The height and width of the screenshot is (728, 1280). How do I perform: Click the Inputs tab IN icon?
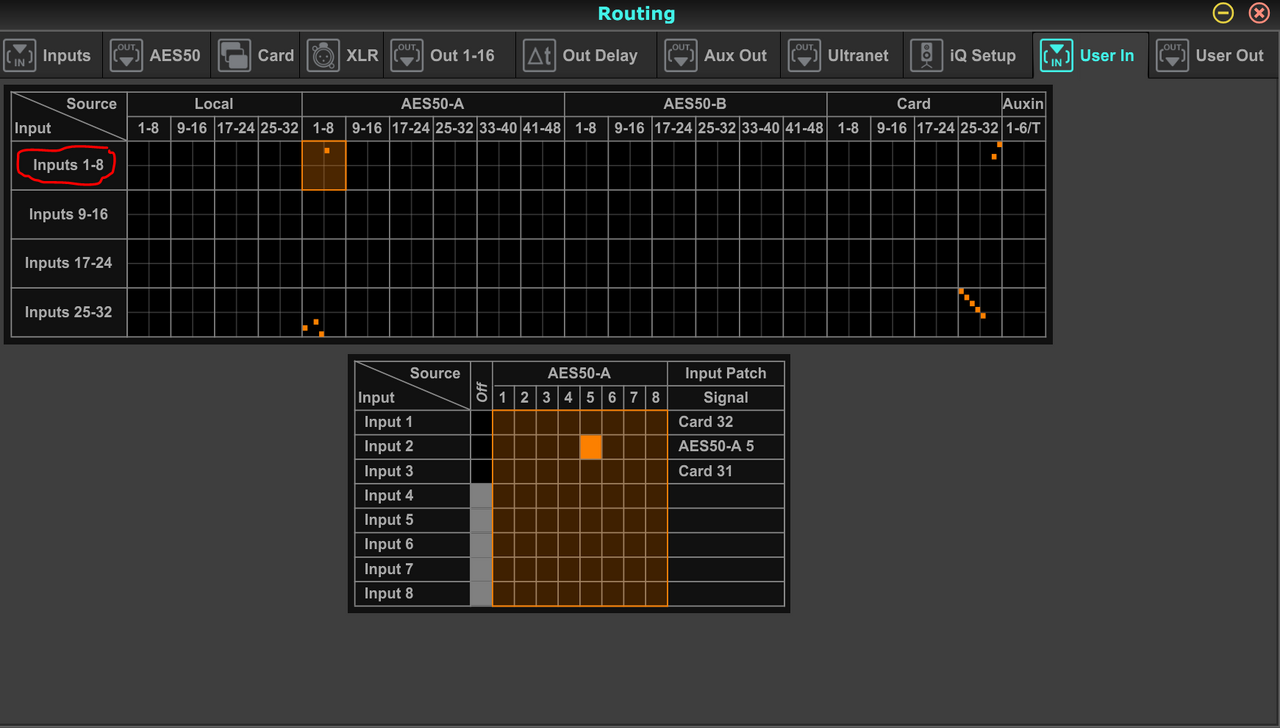(x=20, y=55)
